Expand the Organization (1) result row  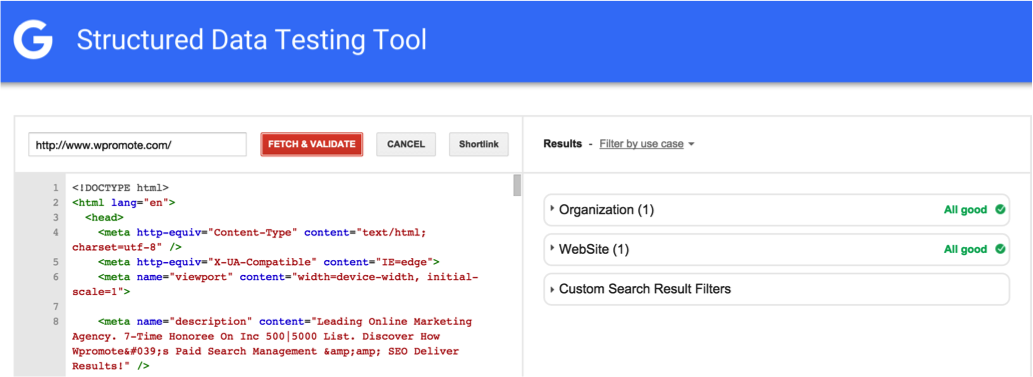click(x=776, y=210)
